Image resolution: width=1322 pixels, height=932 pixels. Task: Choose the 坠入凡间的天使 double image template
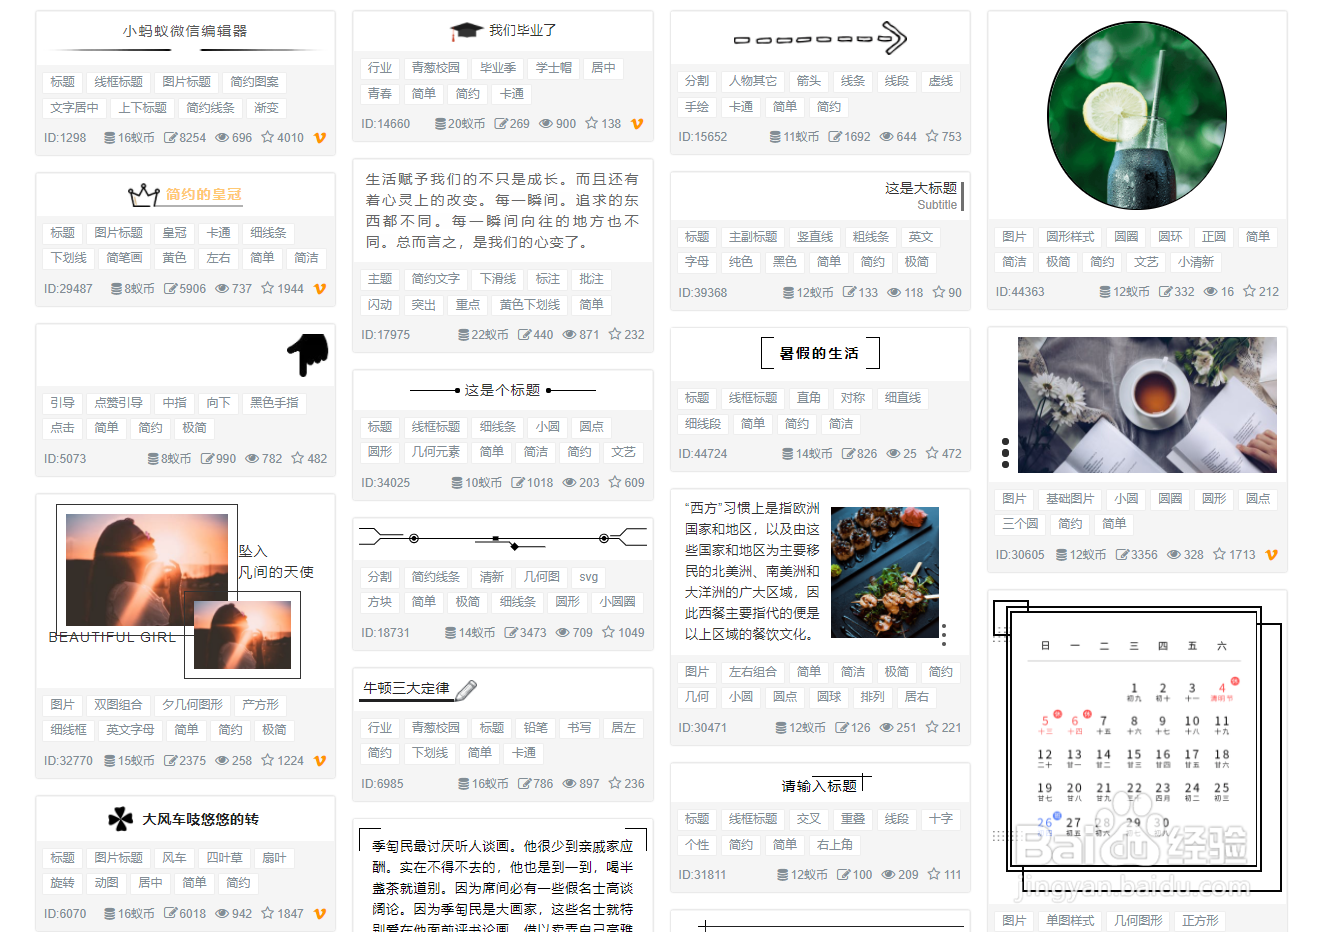[x=180, y=590]
